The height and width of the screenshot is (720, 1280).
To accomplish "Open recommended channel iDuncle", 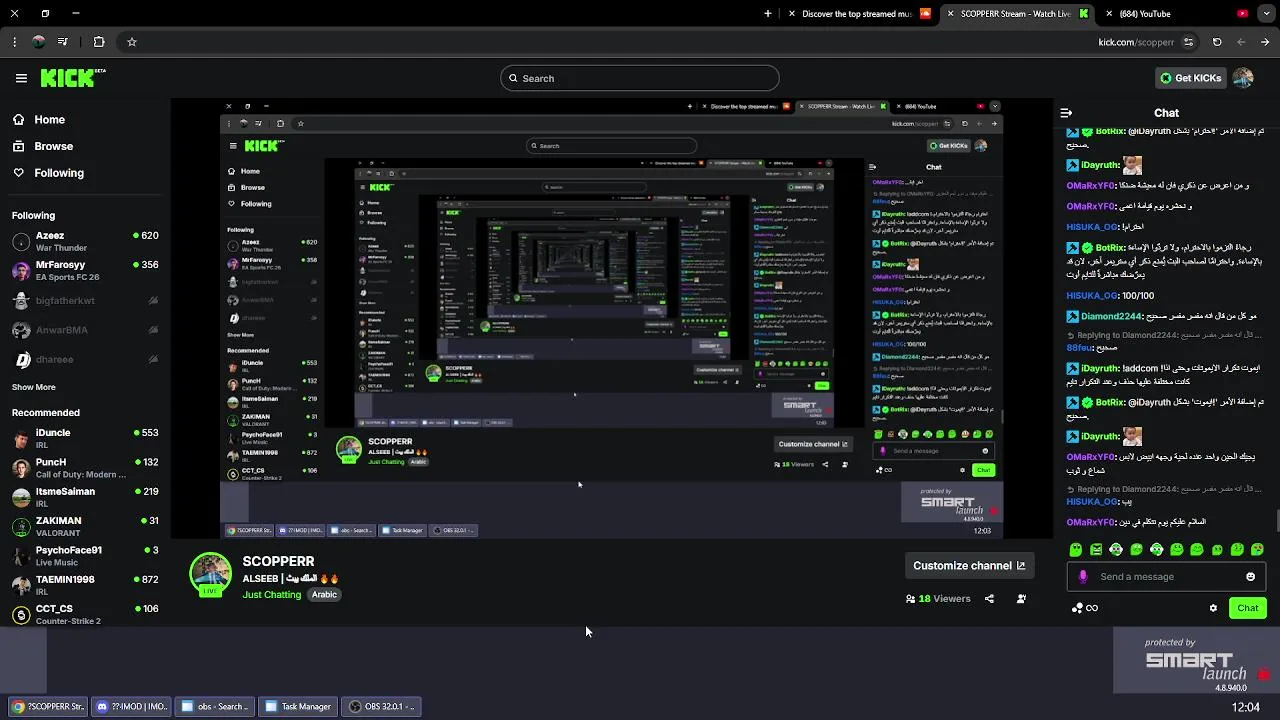I will coord(85,438).
